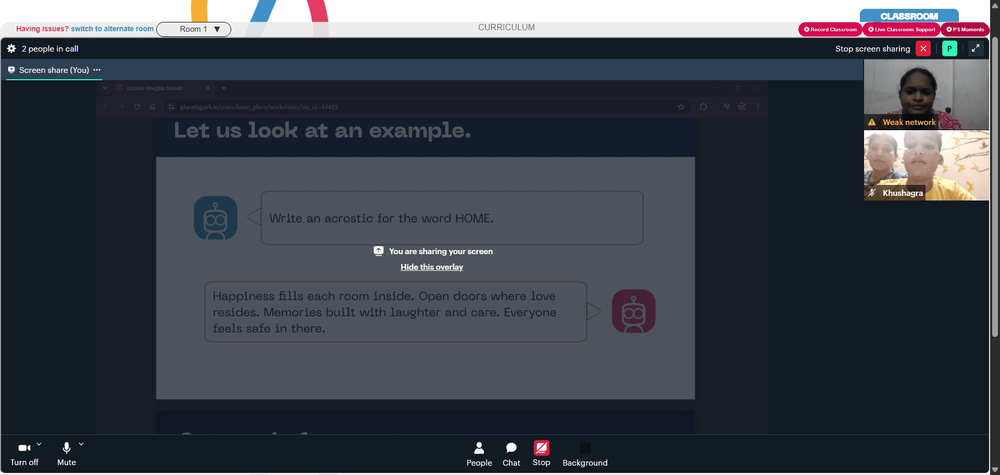
Task: Open the People panel
Action: [x=479, y=455]
